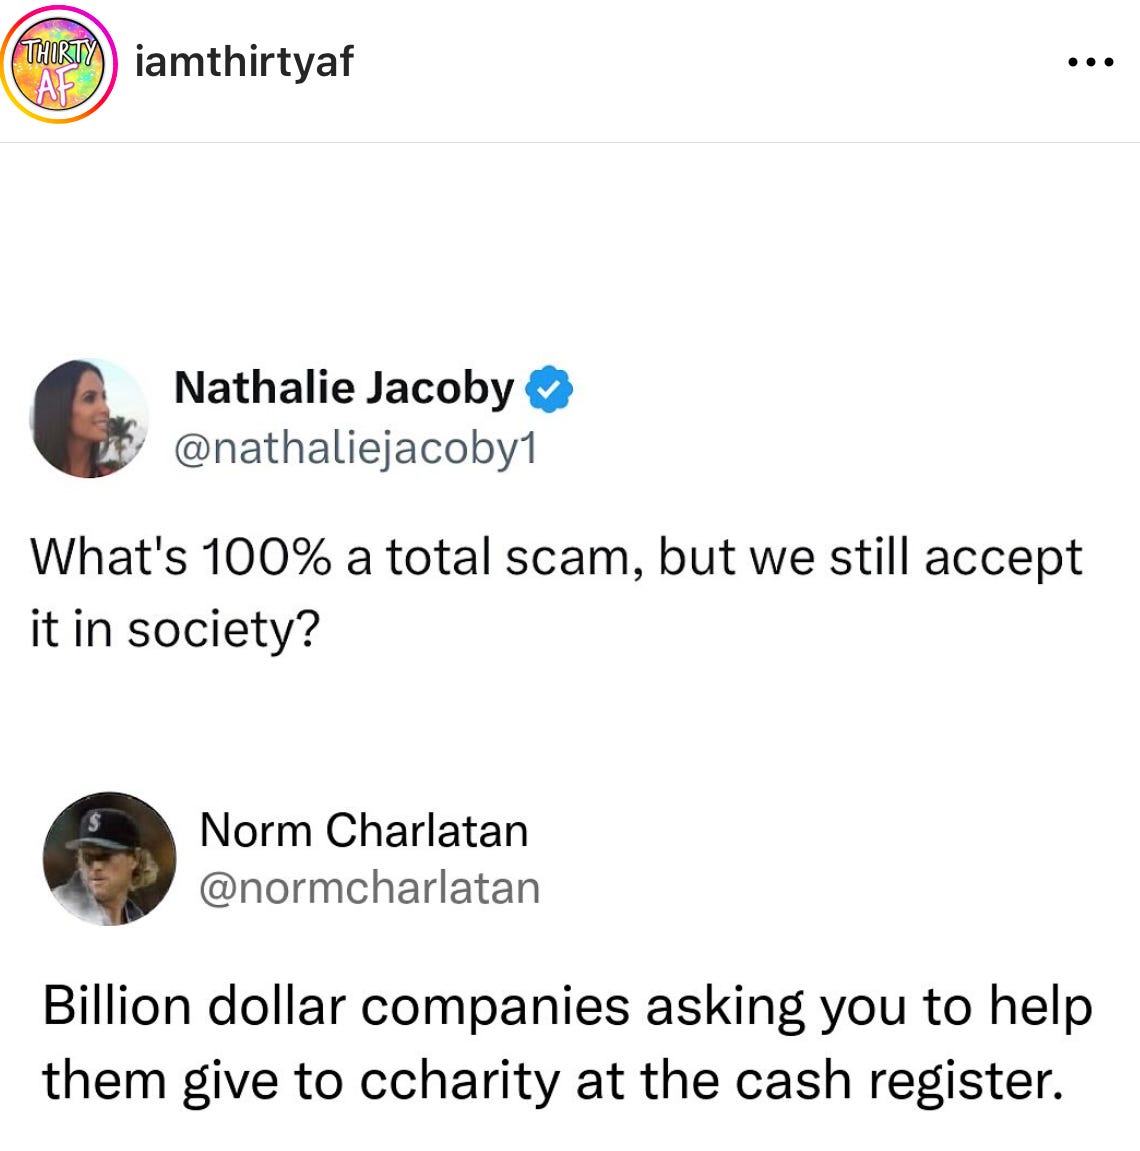
Task: Click the Norm Charlatan display name
Action: click(x=364, y=830)
